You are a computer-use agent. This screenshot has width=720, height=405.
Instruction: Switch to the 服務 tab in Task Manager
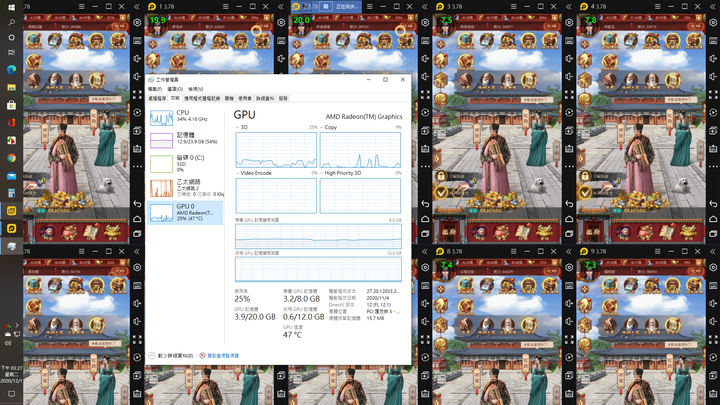(x=283, y=98)
